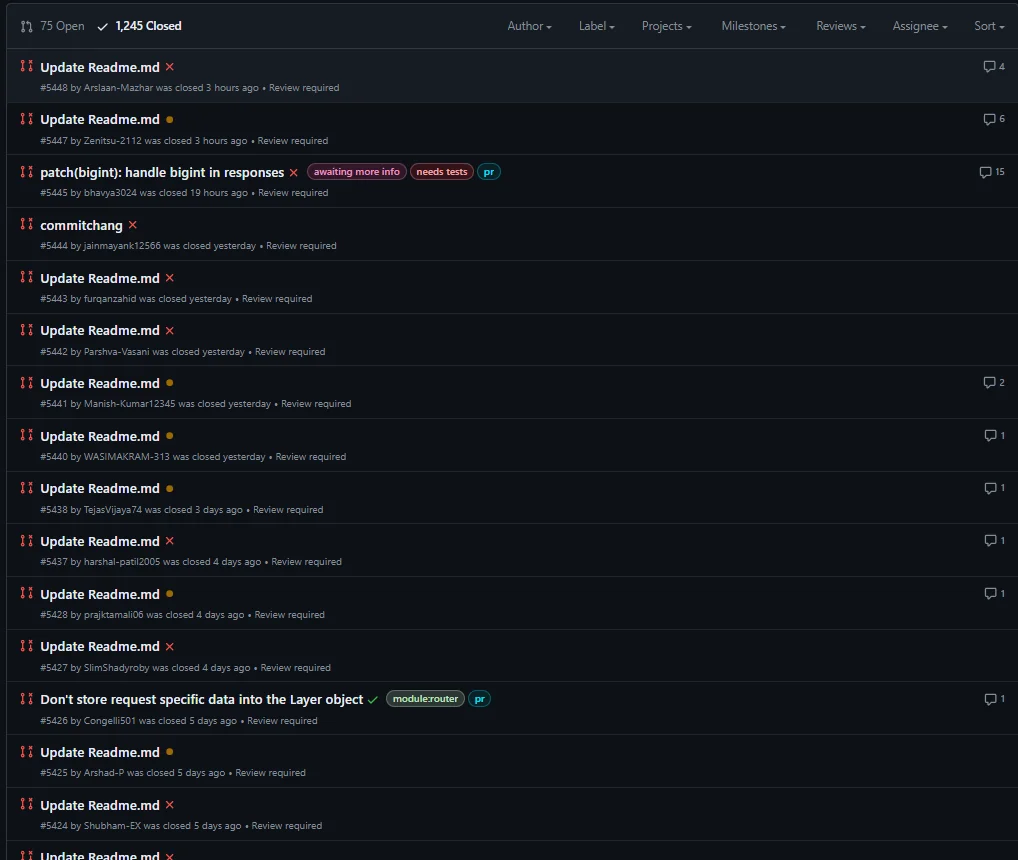Open the comment icon on PR #5426

[995, 699]
